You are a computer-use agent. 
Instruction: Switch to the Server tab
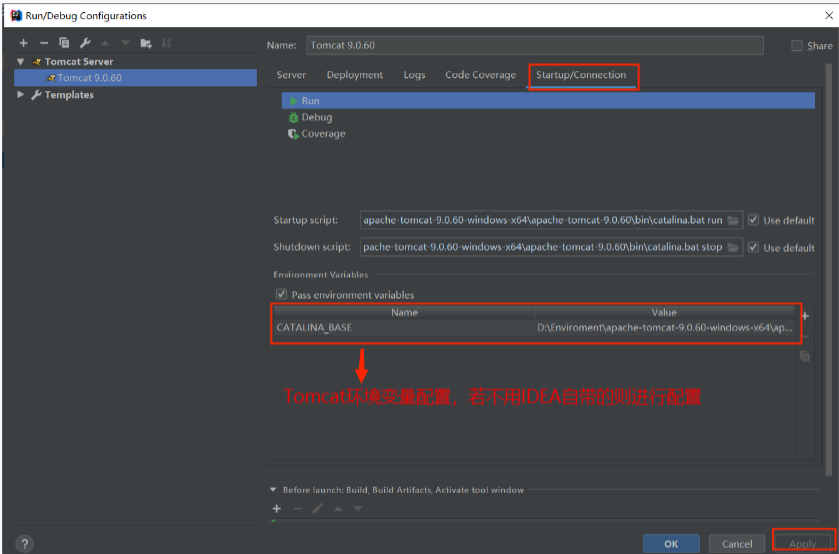(x=291, y=75)
